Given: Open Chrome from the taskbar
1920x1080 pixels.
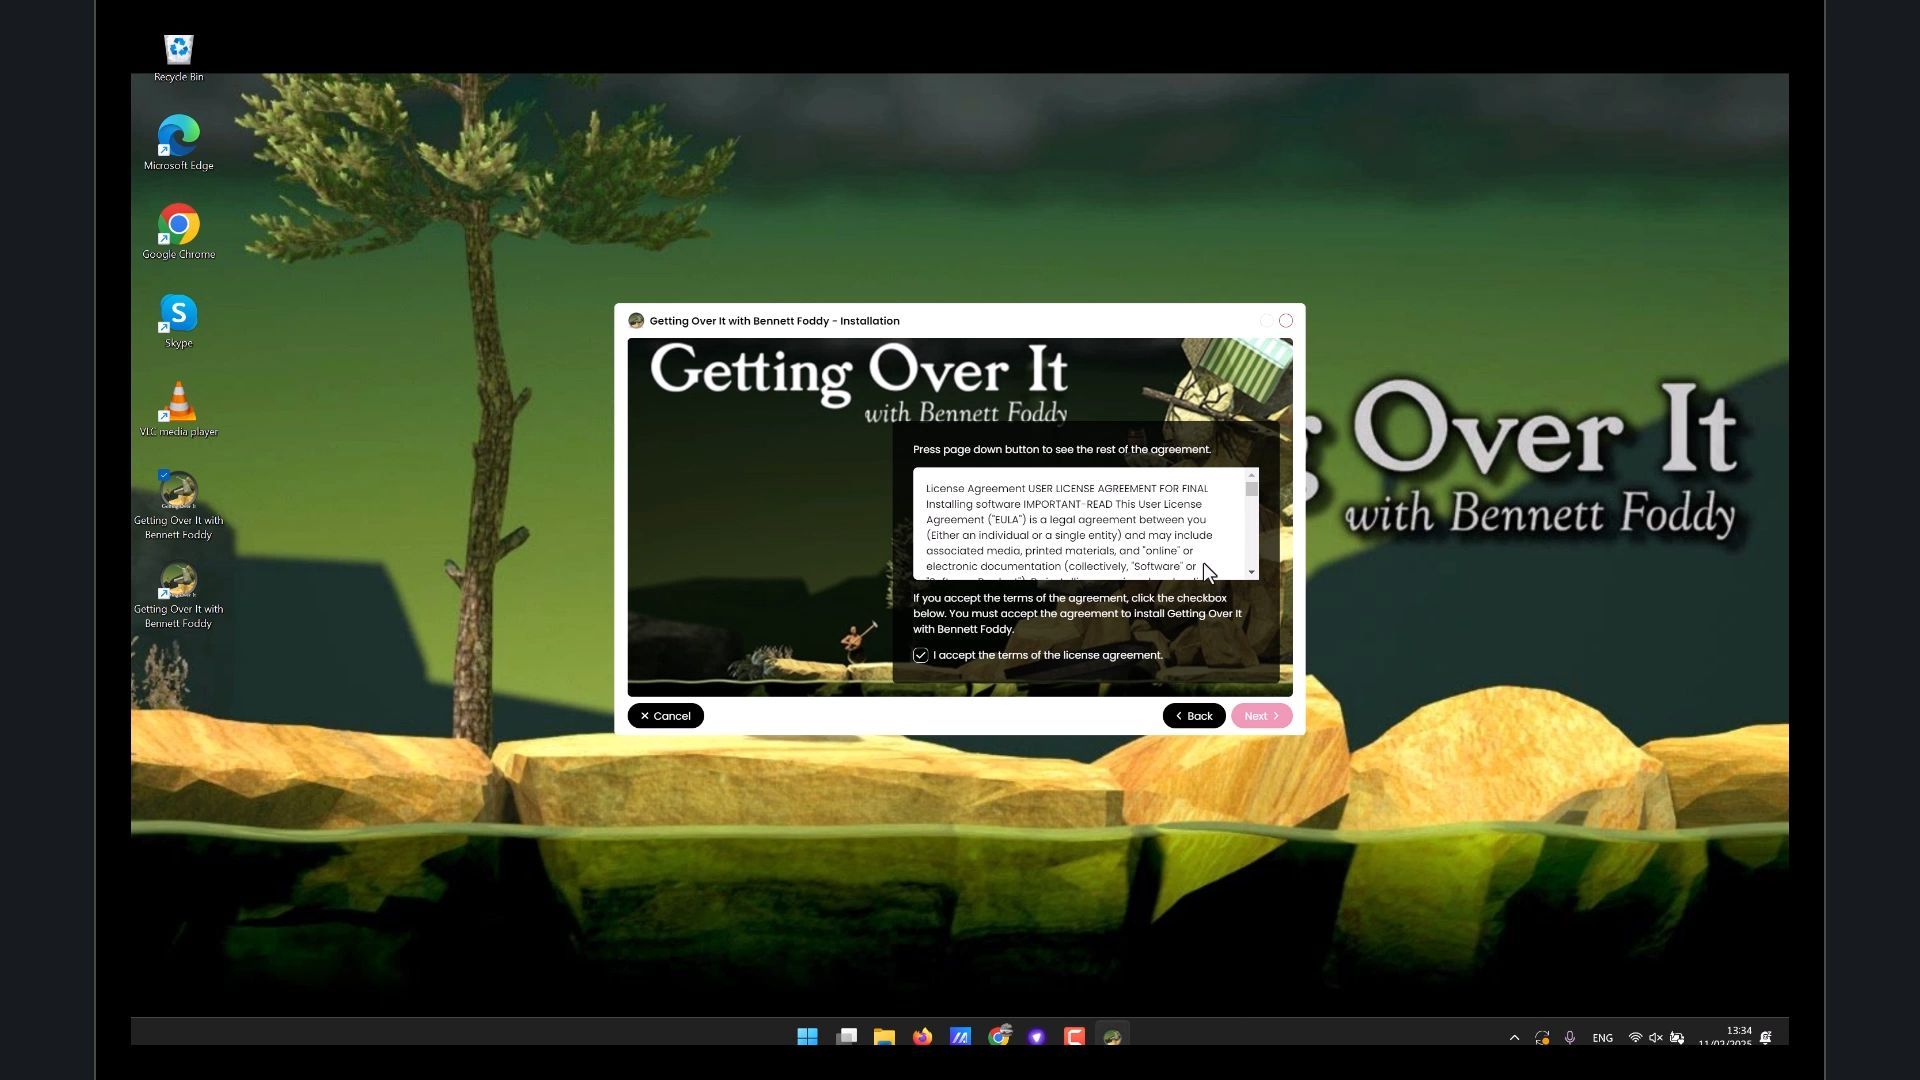Looking at the screenshot, I should [998, 1036].
